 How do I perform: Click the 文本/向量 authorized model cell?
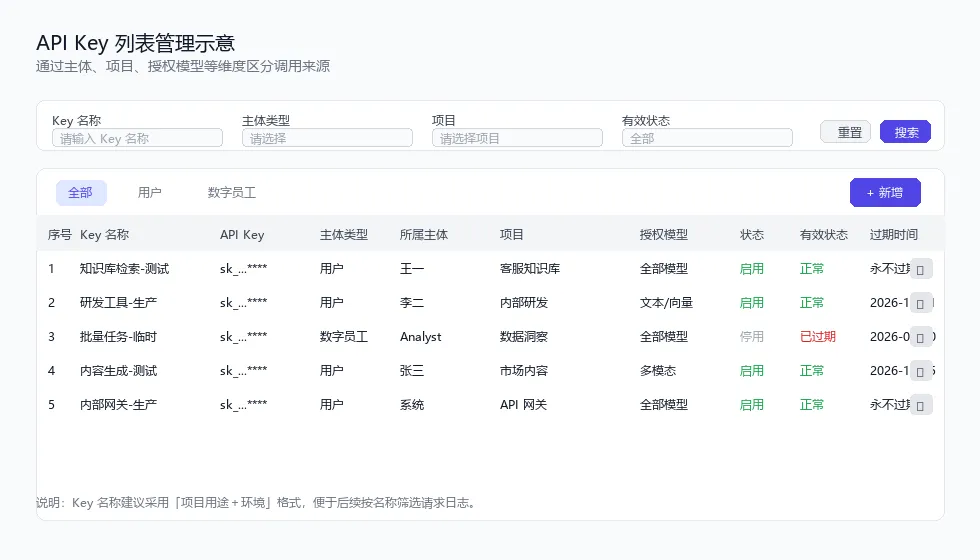coord(666,303)
